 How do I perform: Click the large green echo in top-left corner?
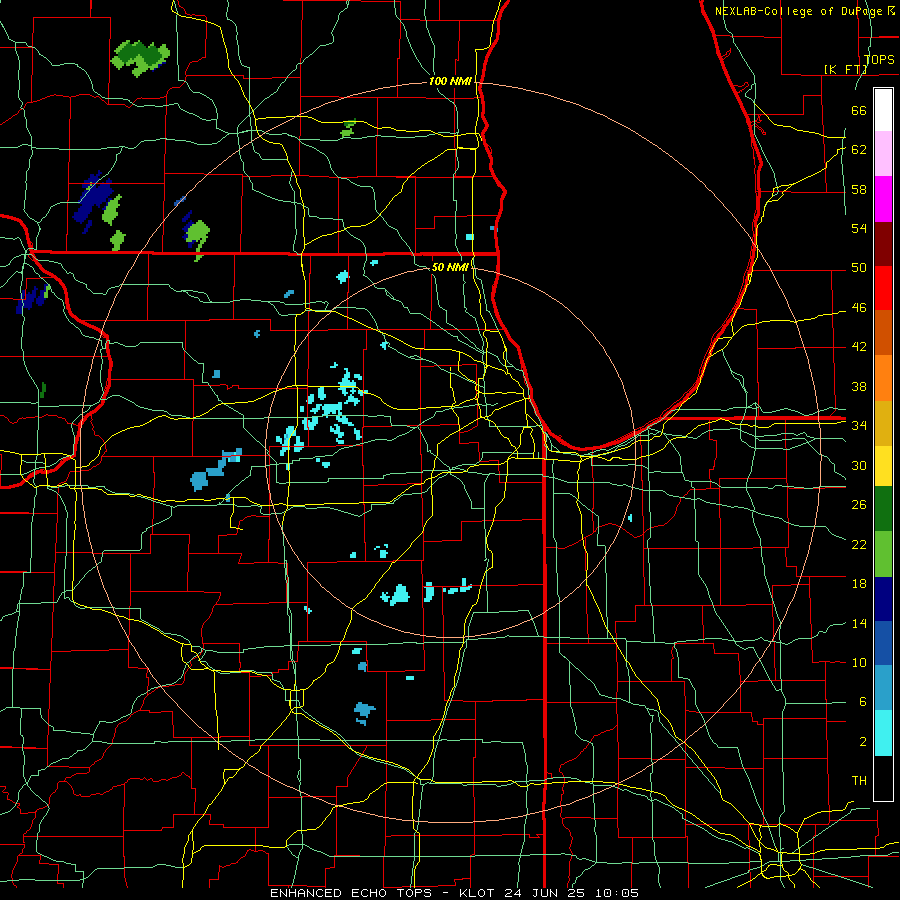141,57
